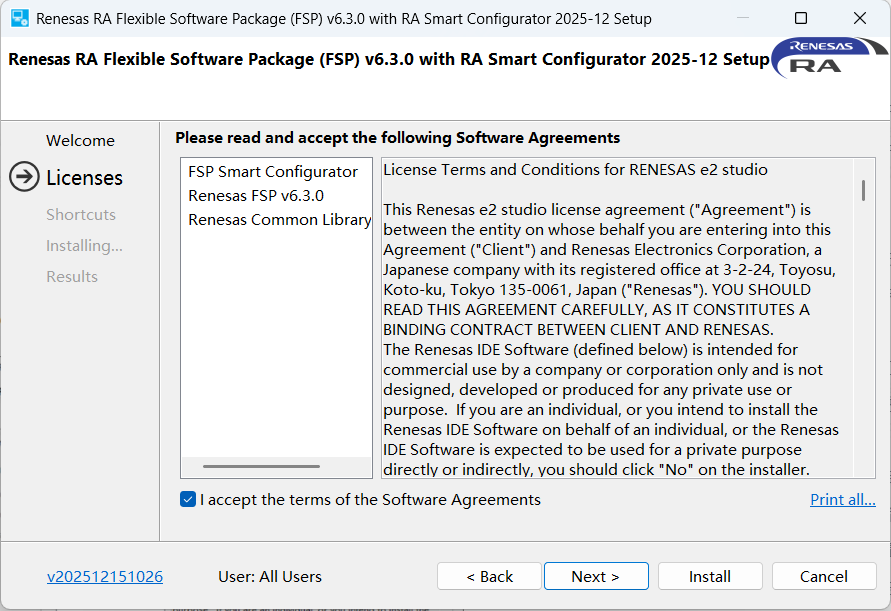Maximize the setup window
Screen dimensions: 891x611
[801, 18]
